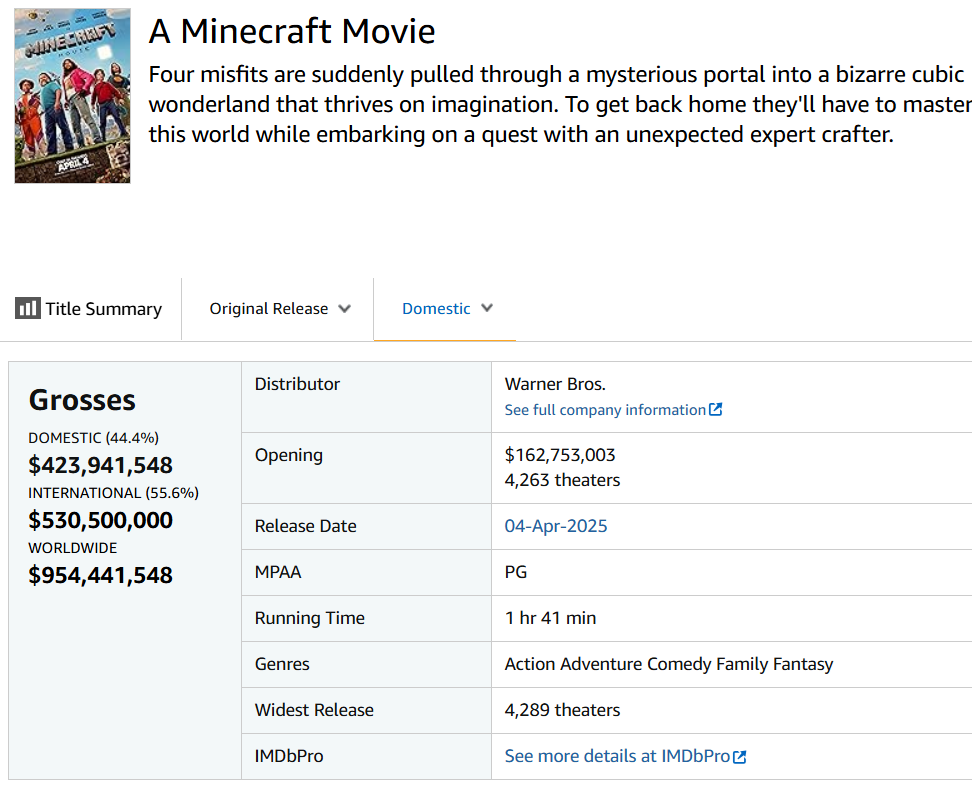The height and width of the screenshot is (793, 972).
Task: Click the Distributor row label
Action: click(298, 384)
